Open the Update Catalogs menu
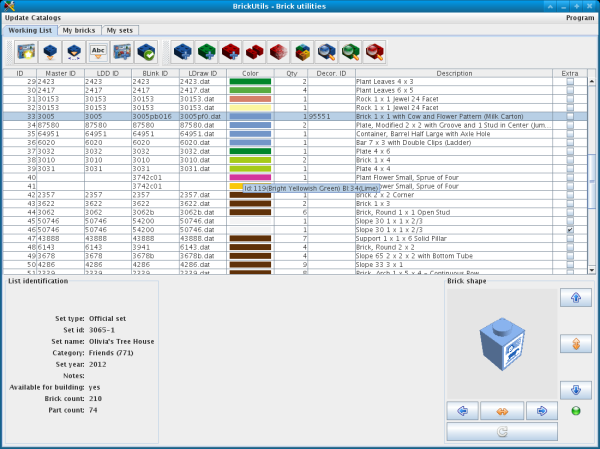 point(33,18)
